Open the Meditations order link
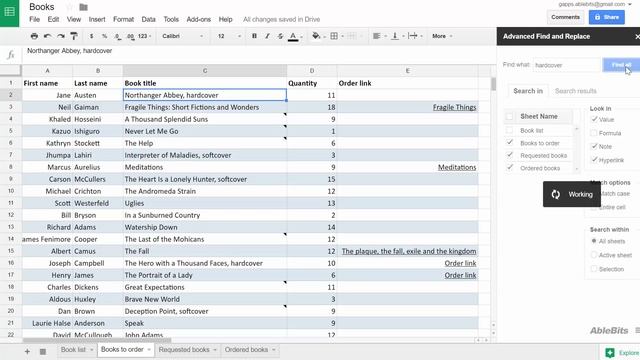 (x=457, y=167)
